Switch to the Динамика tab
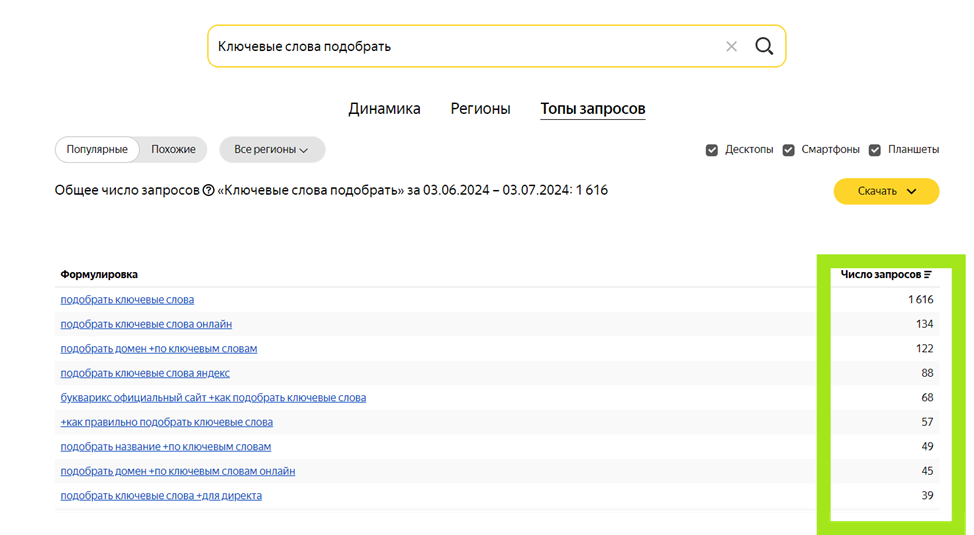Screen dimensions: 974x535 click(x=384, y=109)
